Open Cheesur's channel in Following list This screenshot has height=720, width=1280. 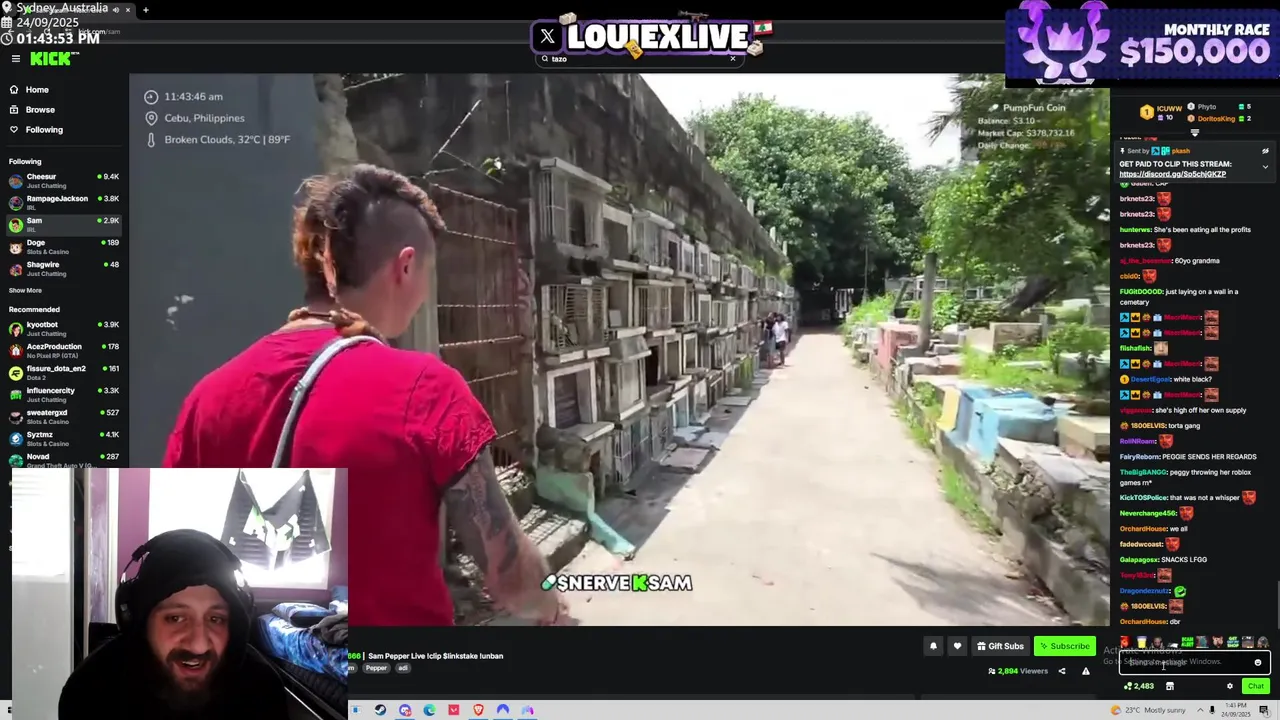(x=64, y=181)
